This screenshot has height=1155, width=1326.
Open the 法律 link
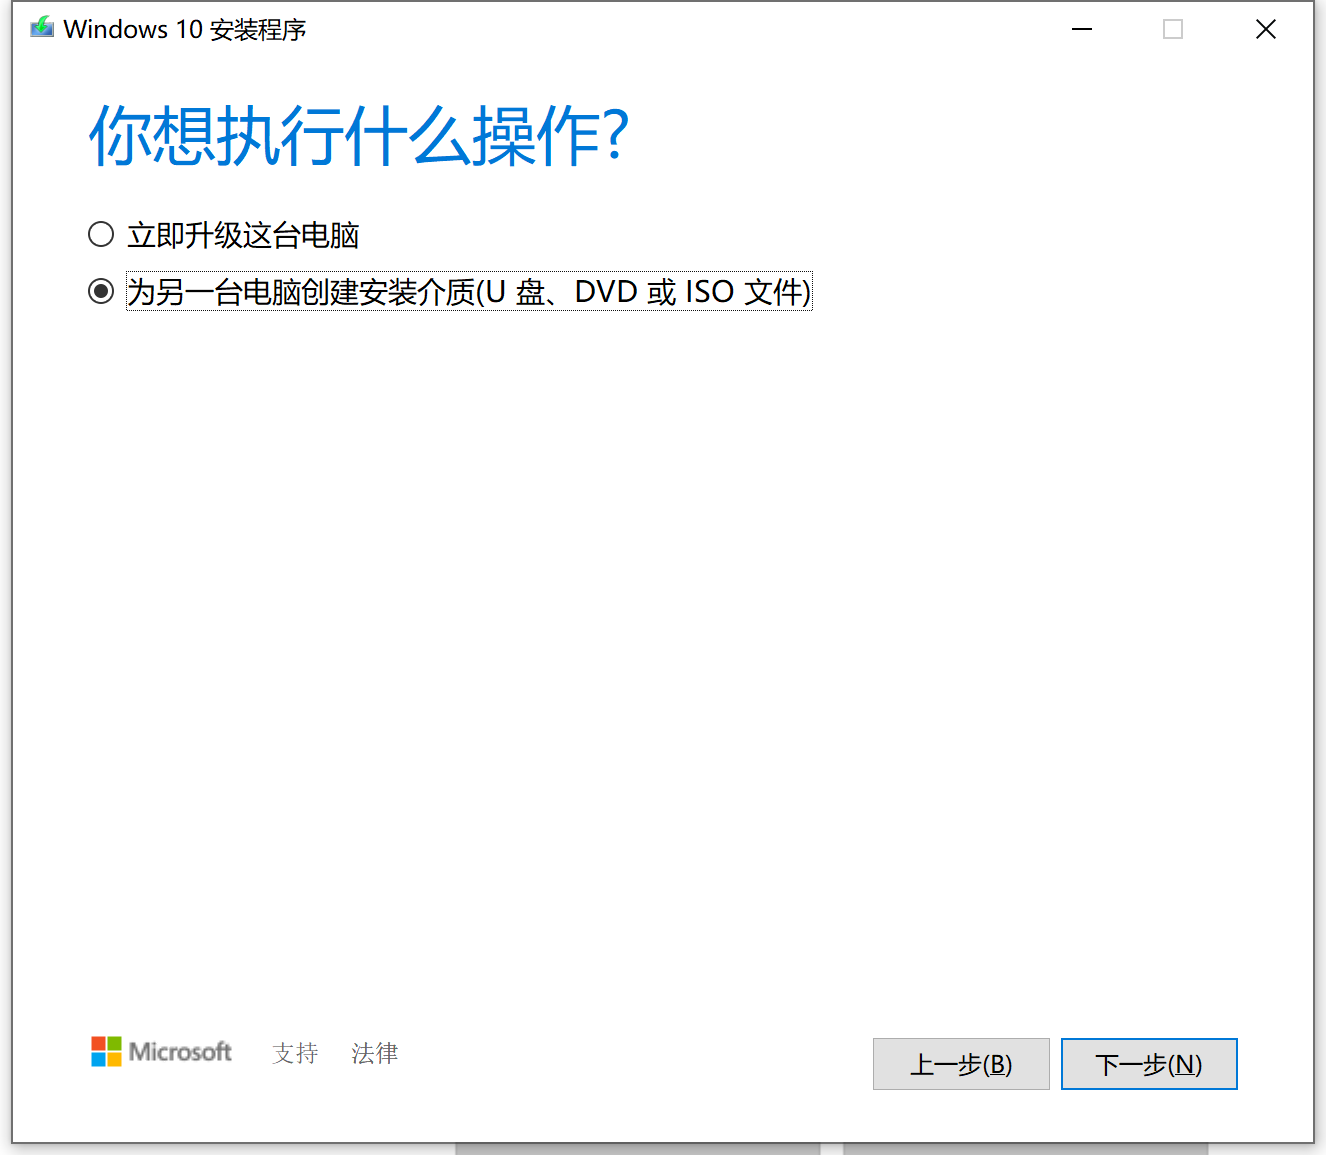(x=375, y=1053)
